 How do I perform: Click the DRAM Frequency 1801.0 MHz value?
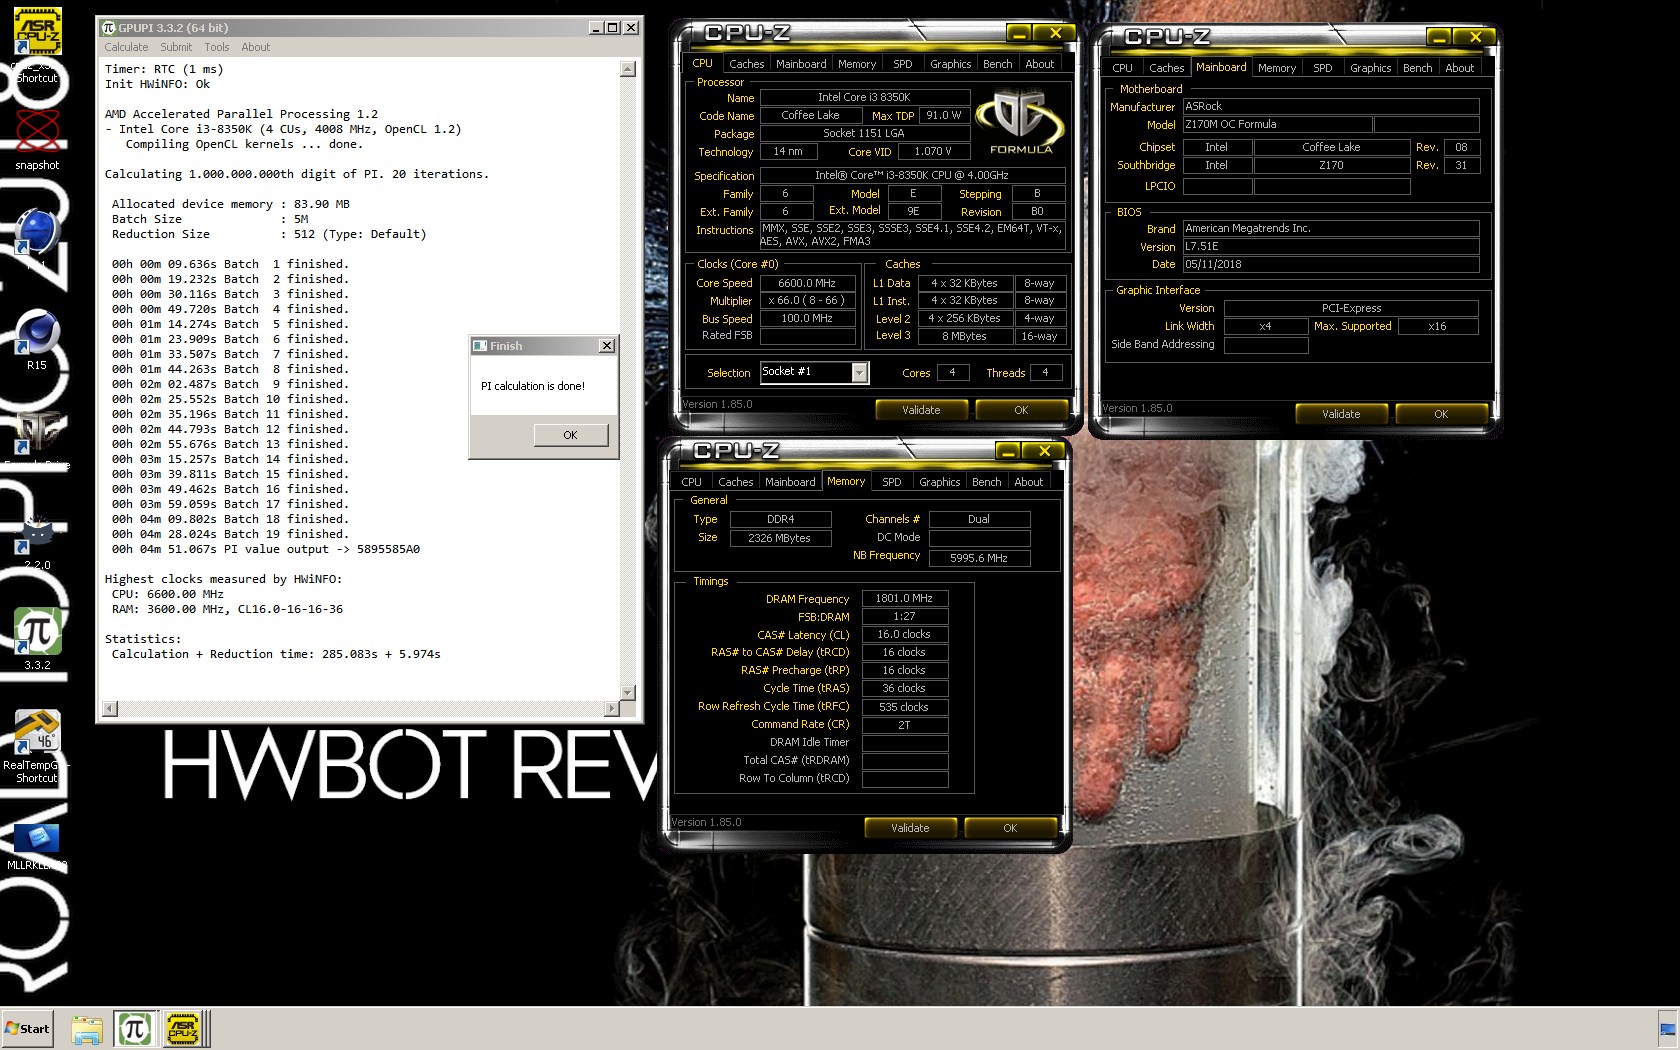click(x=904, y=598)
